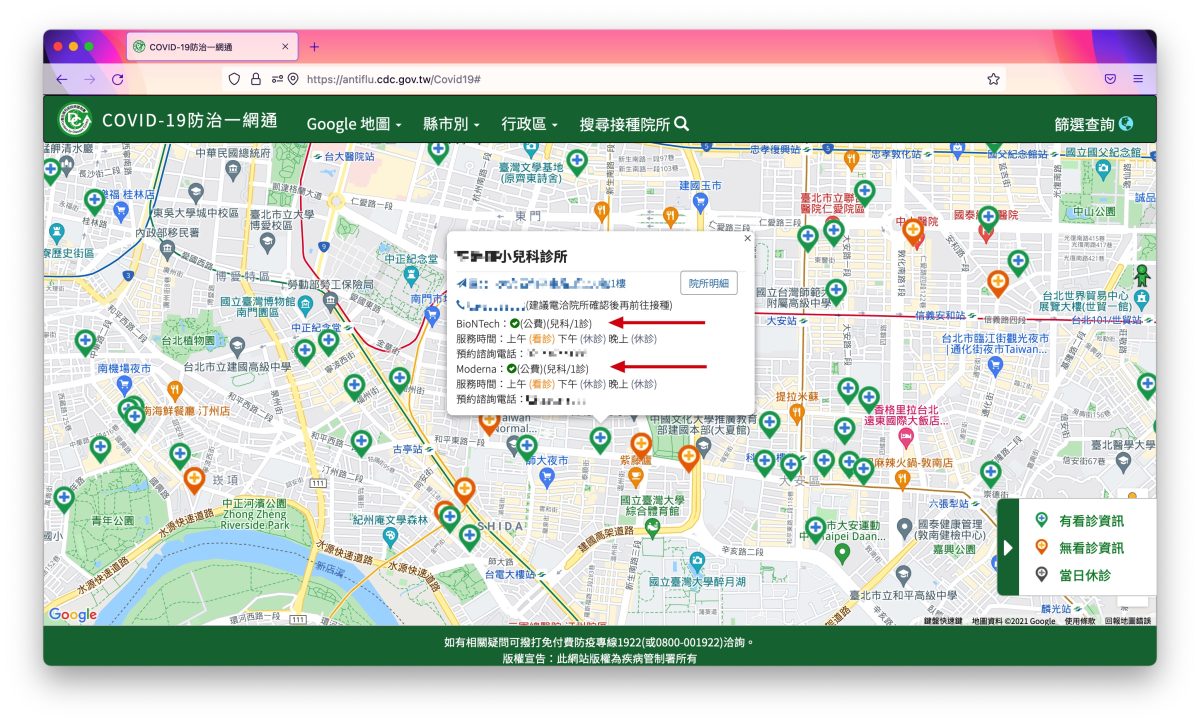Select the orange pin at 紫藤廬
This screenshot has width=1200, height=723.
pos(641,446)
